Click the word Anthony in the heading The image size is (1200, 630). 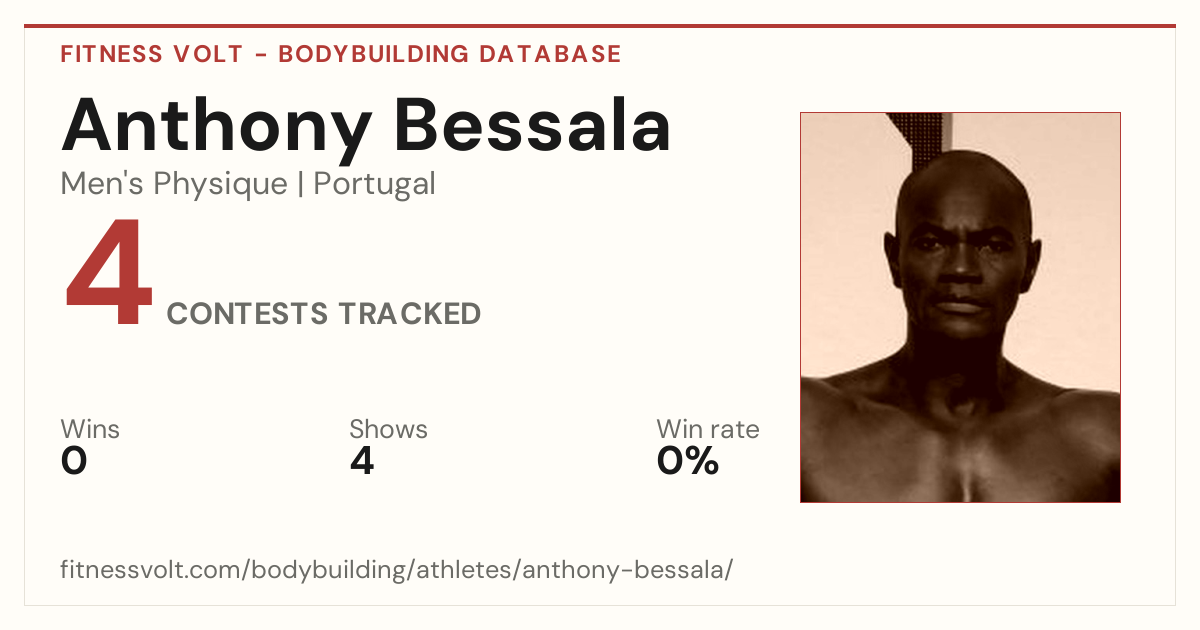pos(216,126)
